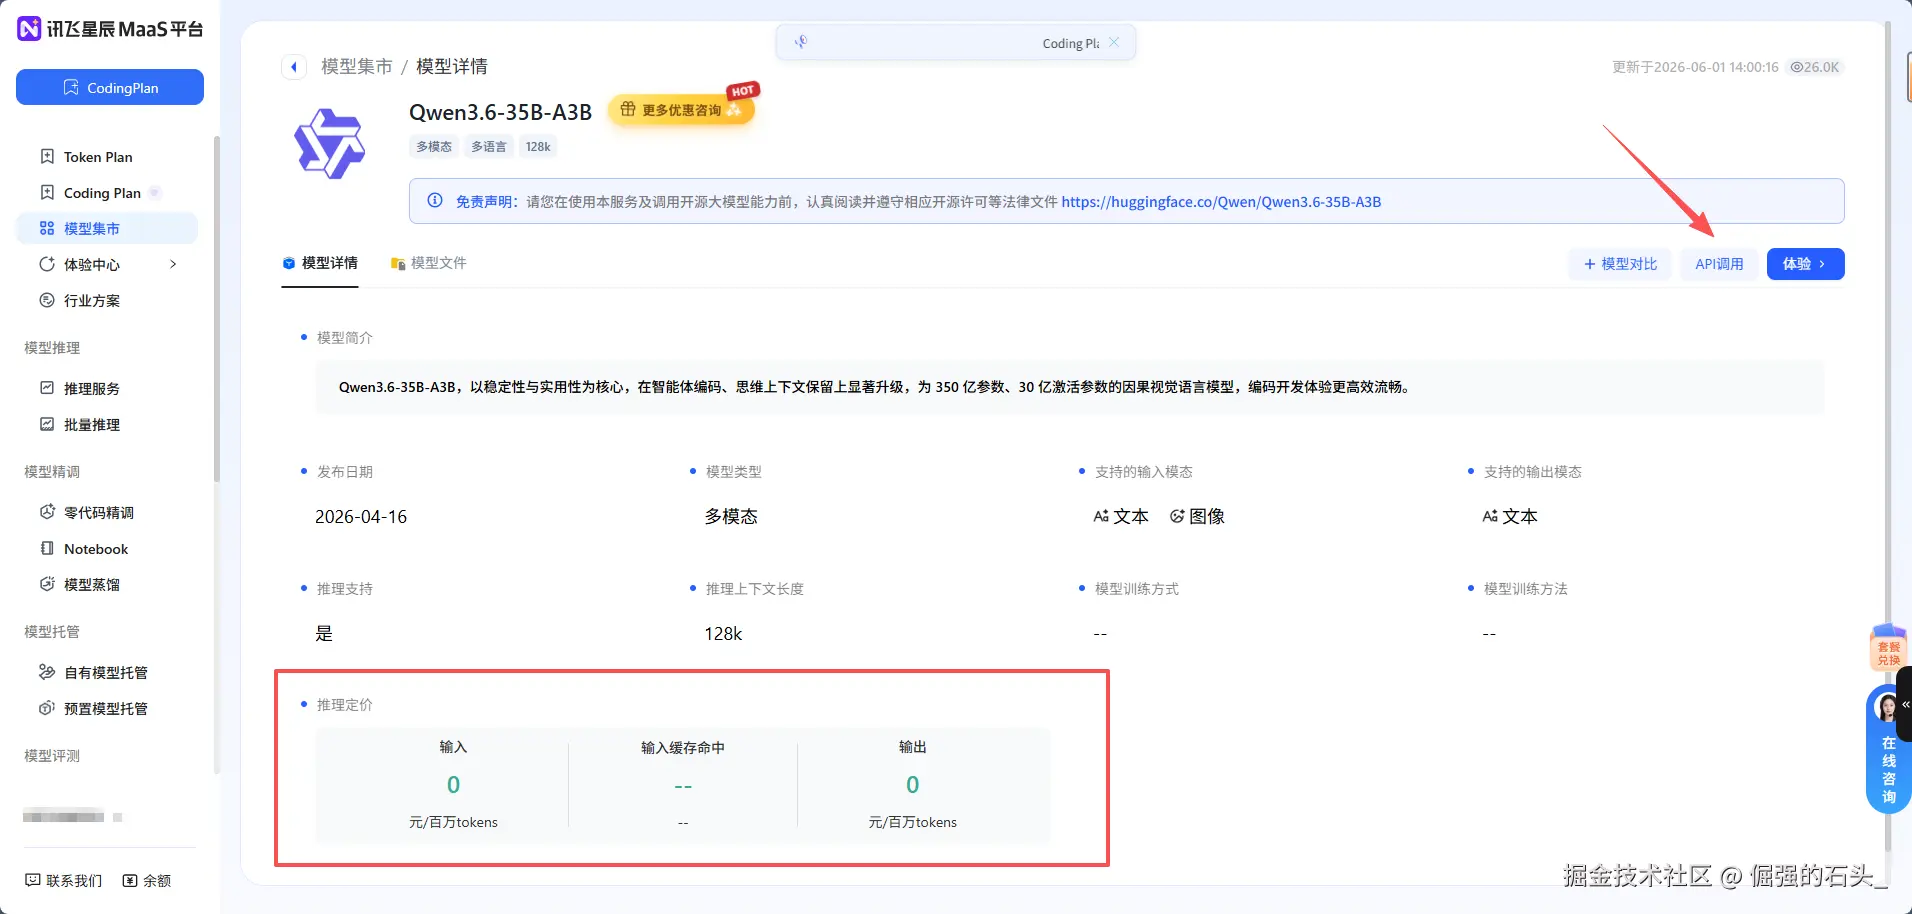Switch to the 模型文件 tab
The height and width of the screenshot is (914, 1912).
(x=429, y=263)
